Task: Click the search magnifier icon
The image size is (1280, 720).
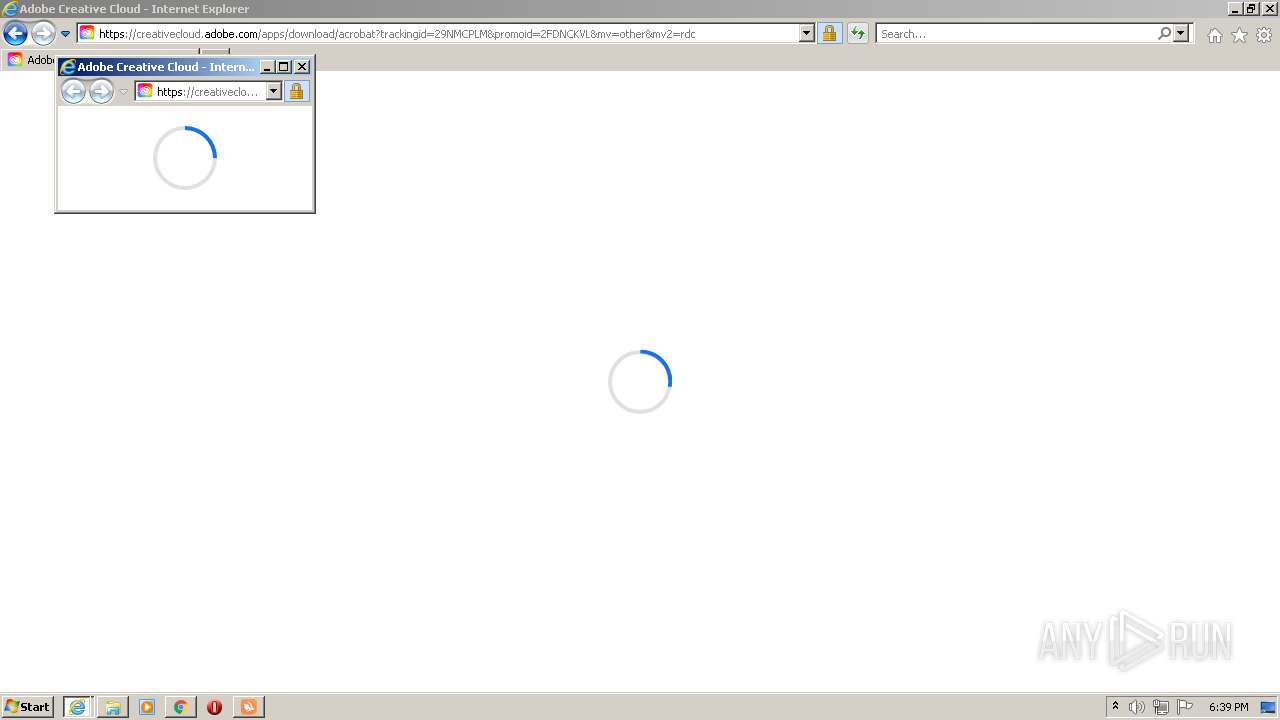Action: tap(1164, 34)
